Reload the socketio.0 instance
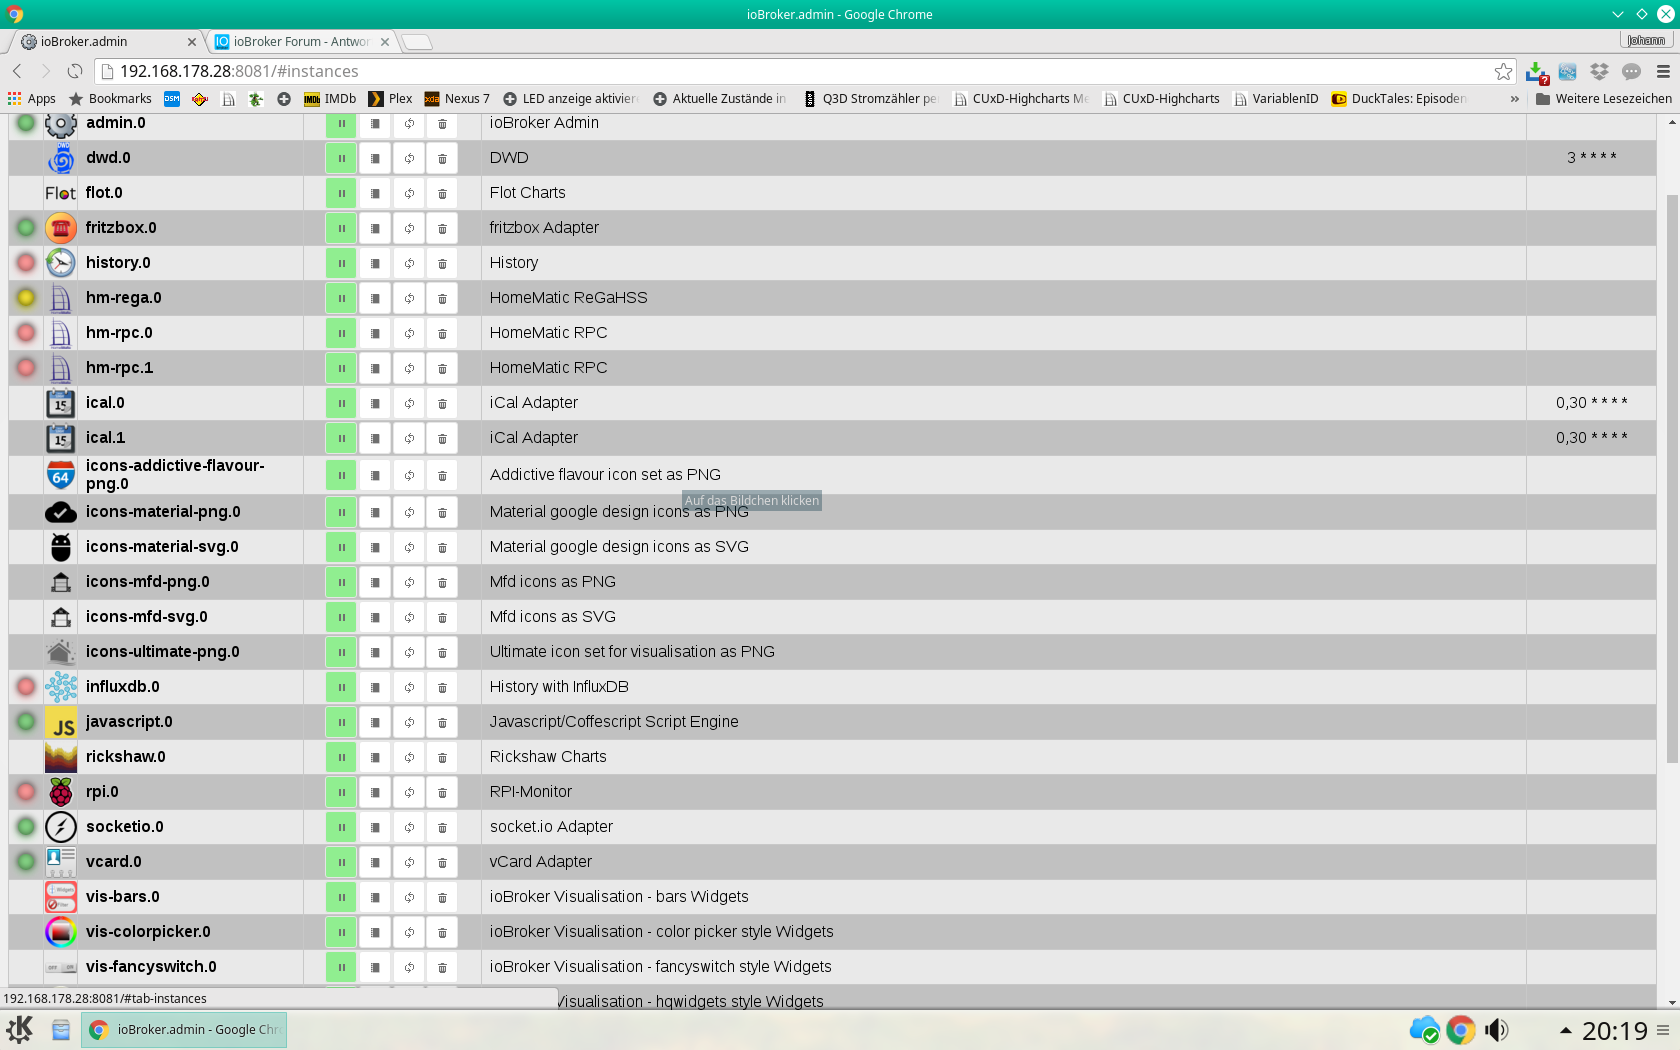The image size is (1680, 1050). coord(409,827)
